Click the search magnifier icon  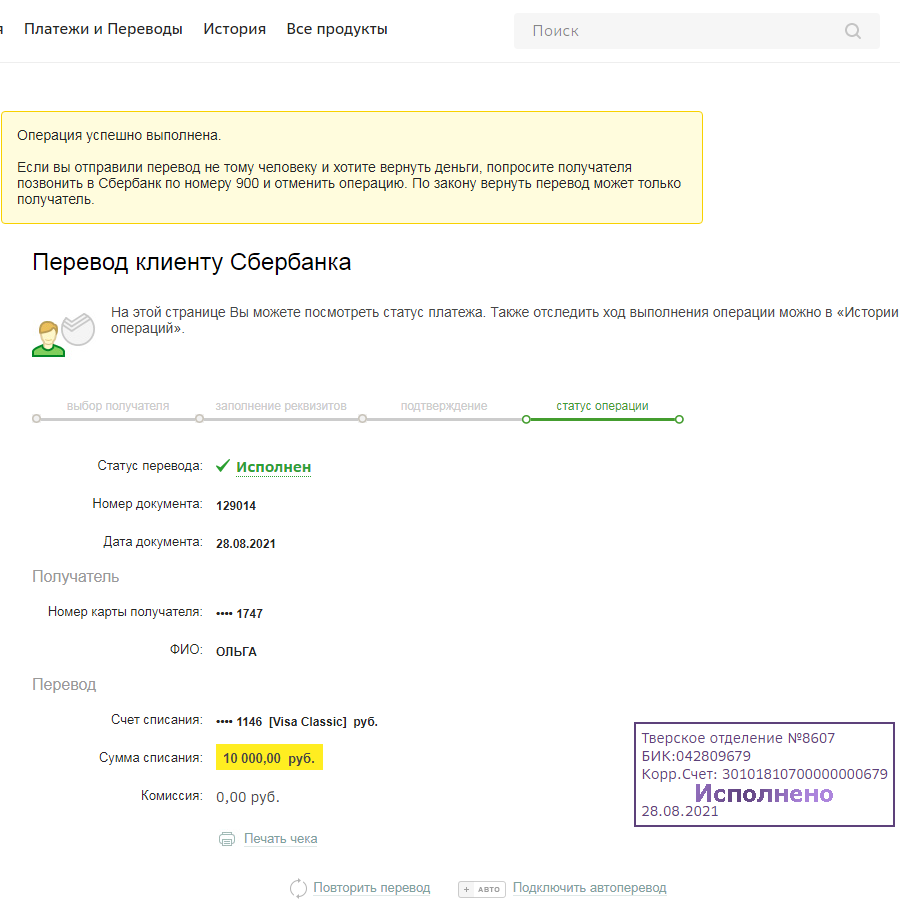click(853, 31)
